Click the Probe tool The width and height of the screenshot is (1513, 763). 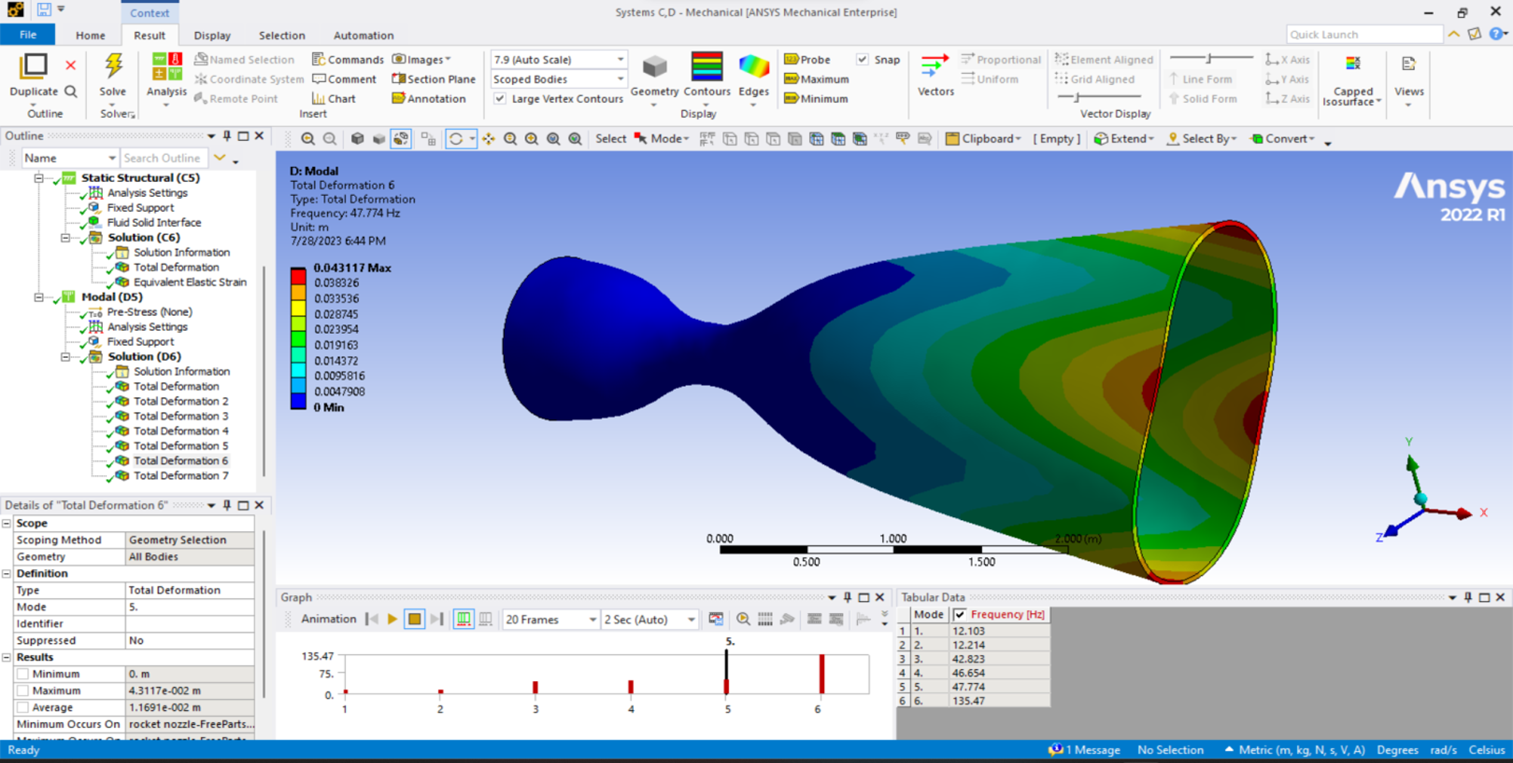(806, 60)
